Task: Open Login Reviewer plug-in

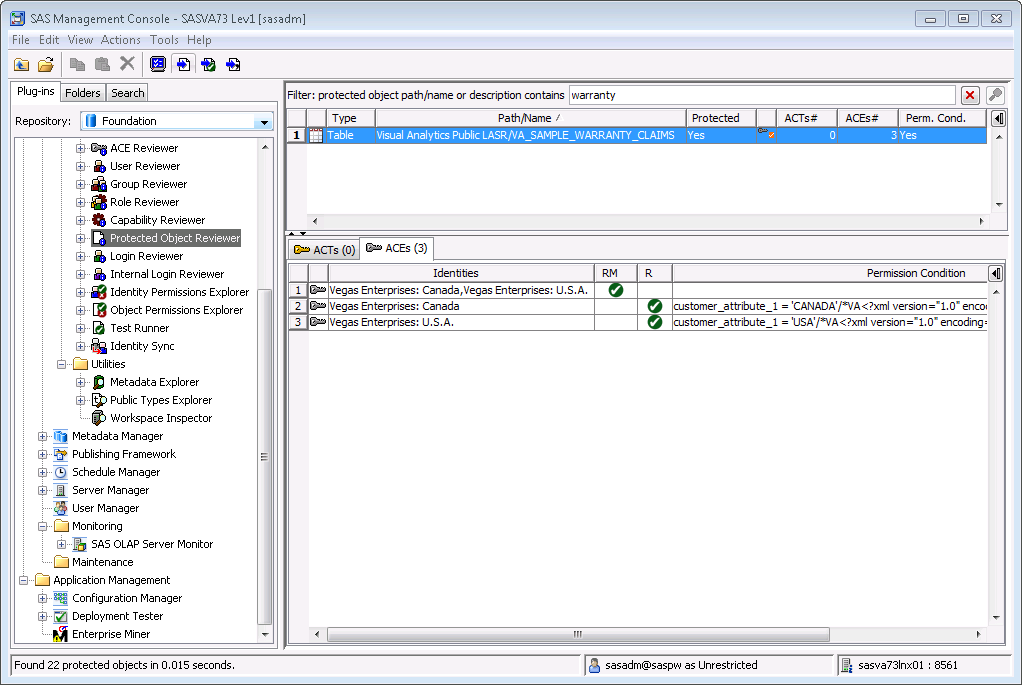Action: pyautogui.click(x=146, y=256)
